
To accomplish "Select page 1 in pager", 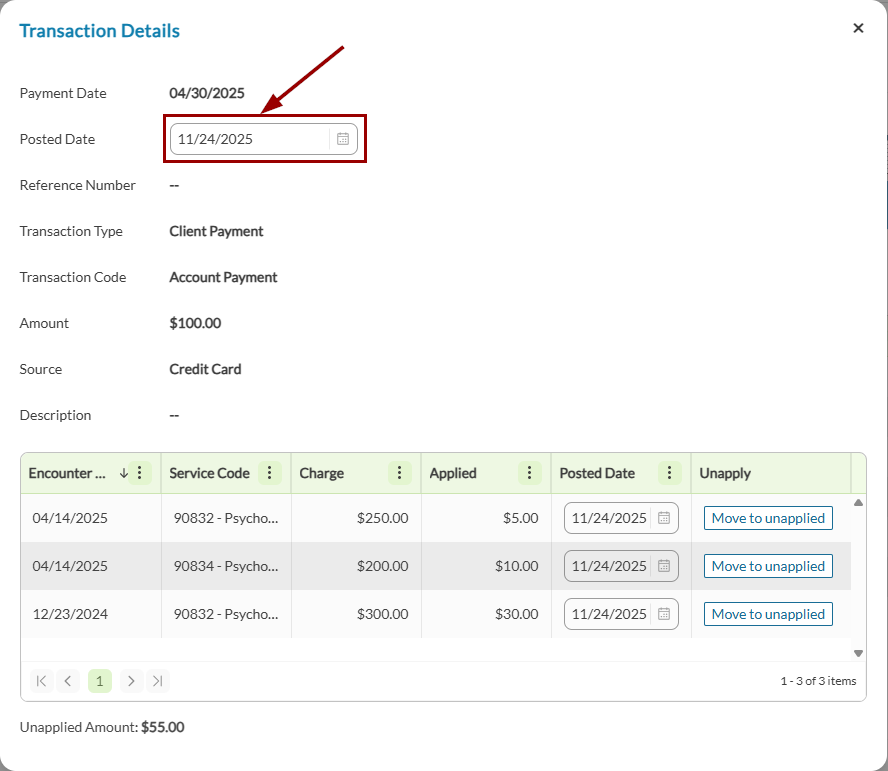I will (x=99, y=681).
